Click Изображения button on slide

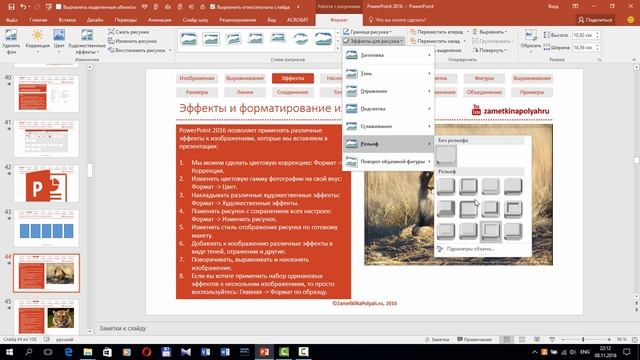[x=197, y=78]
